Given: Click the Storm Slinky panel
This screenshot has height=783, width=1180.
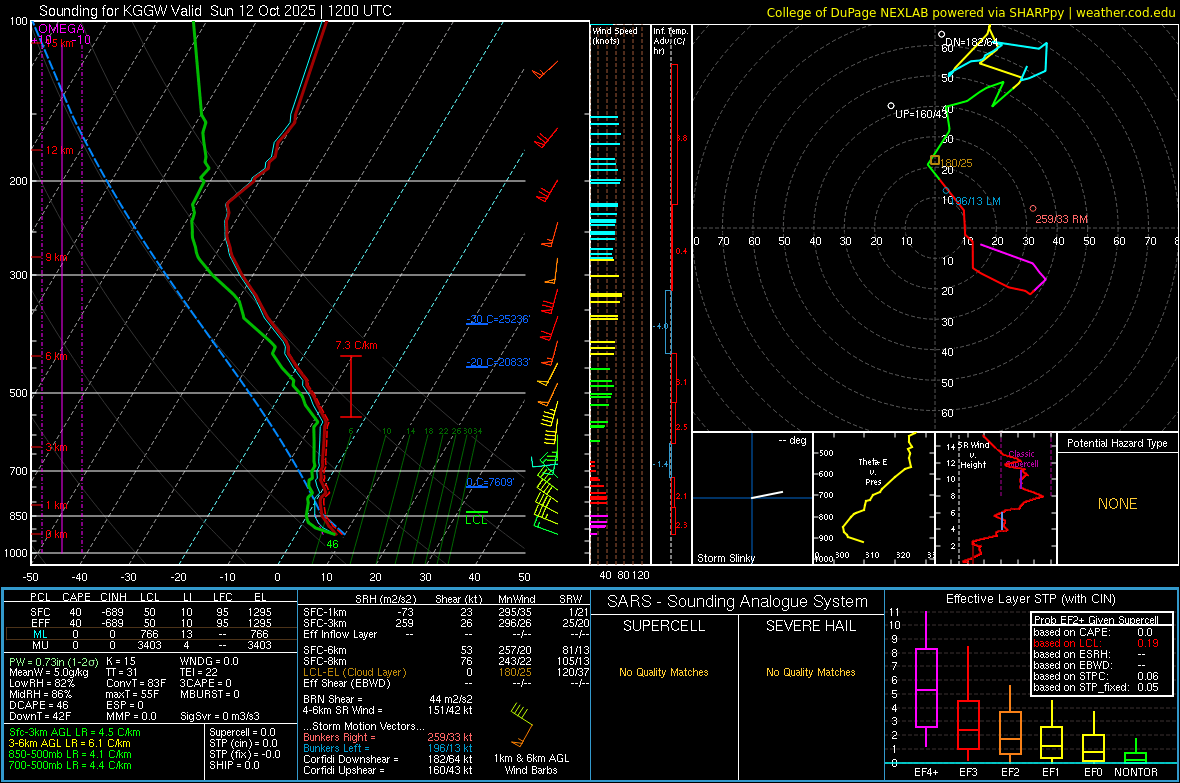Looking at the screenshot, I should 752,498.
